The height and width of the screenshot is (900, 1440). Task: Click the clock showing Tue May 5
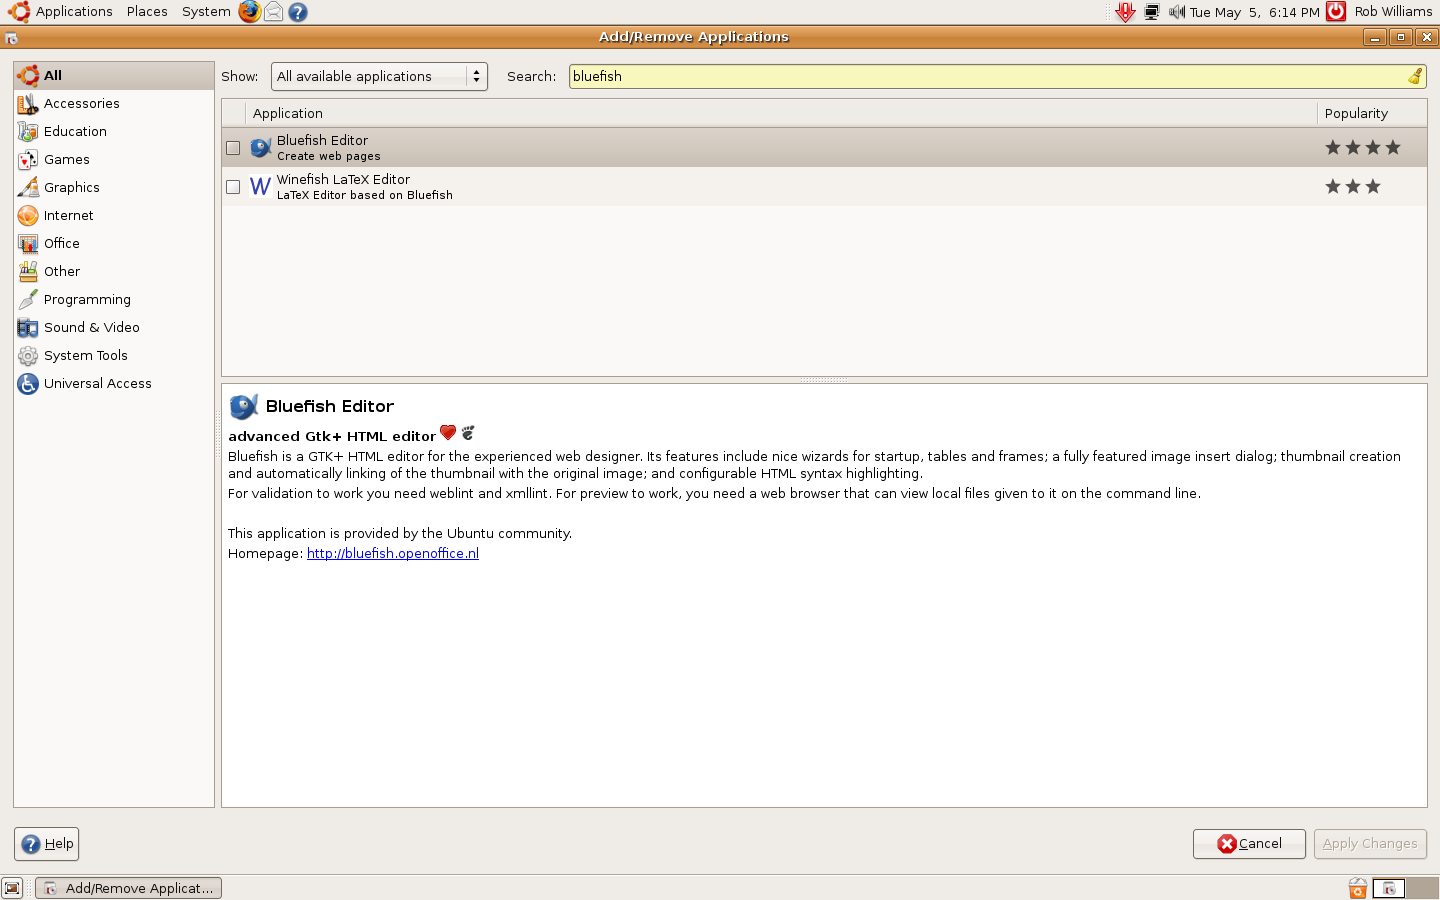[x=1254, y=12]
